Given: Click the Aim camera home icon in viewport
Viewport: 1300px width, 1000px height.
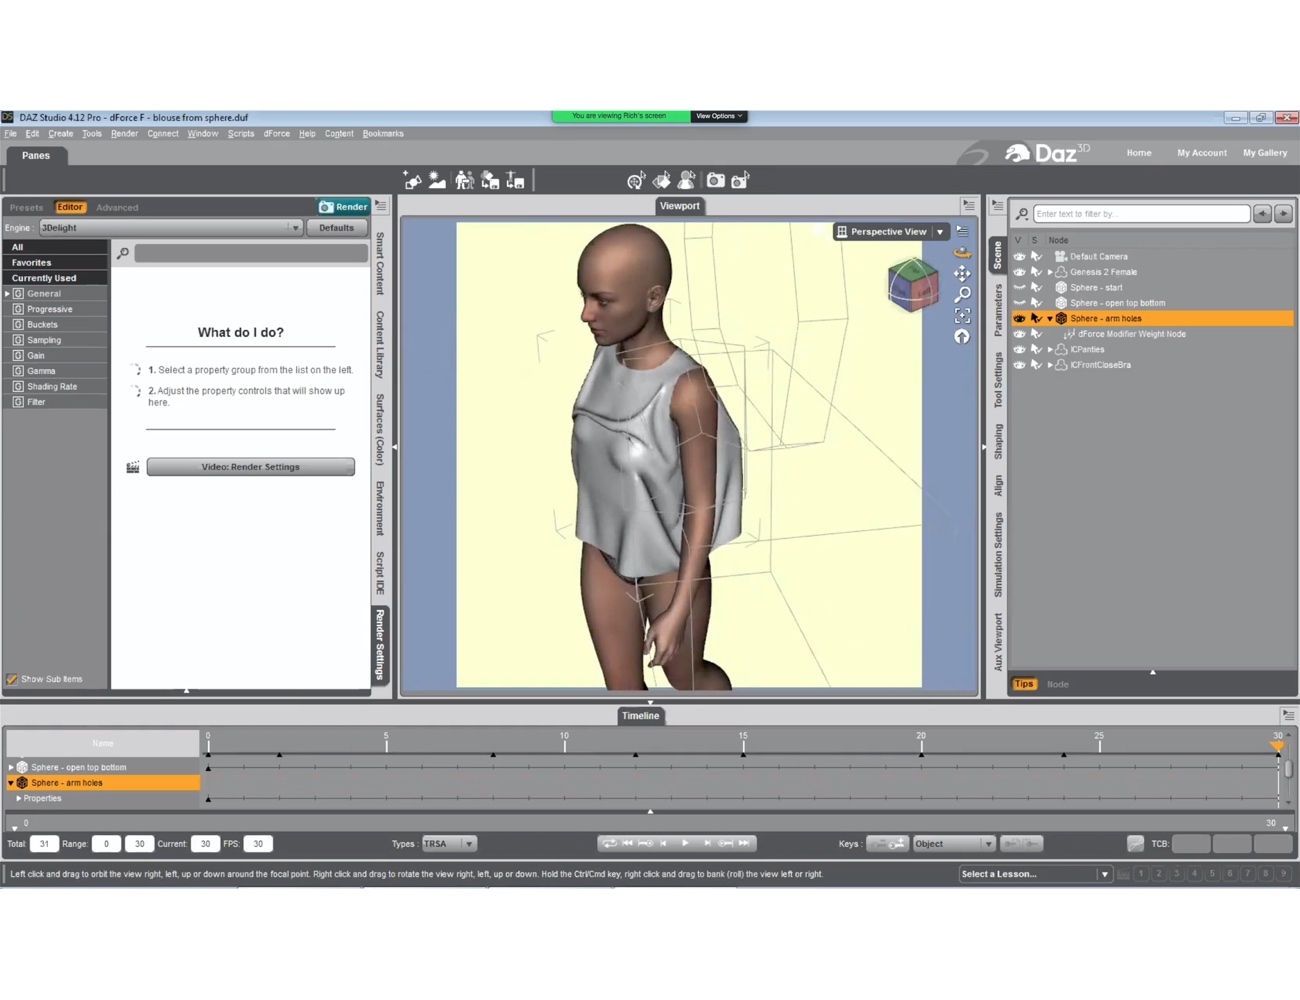Looking at the screenshot, I should [x=961, y=337].
